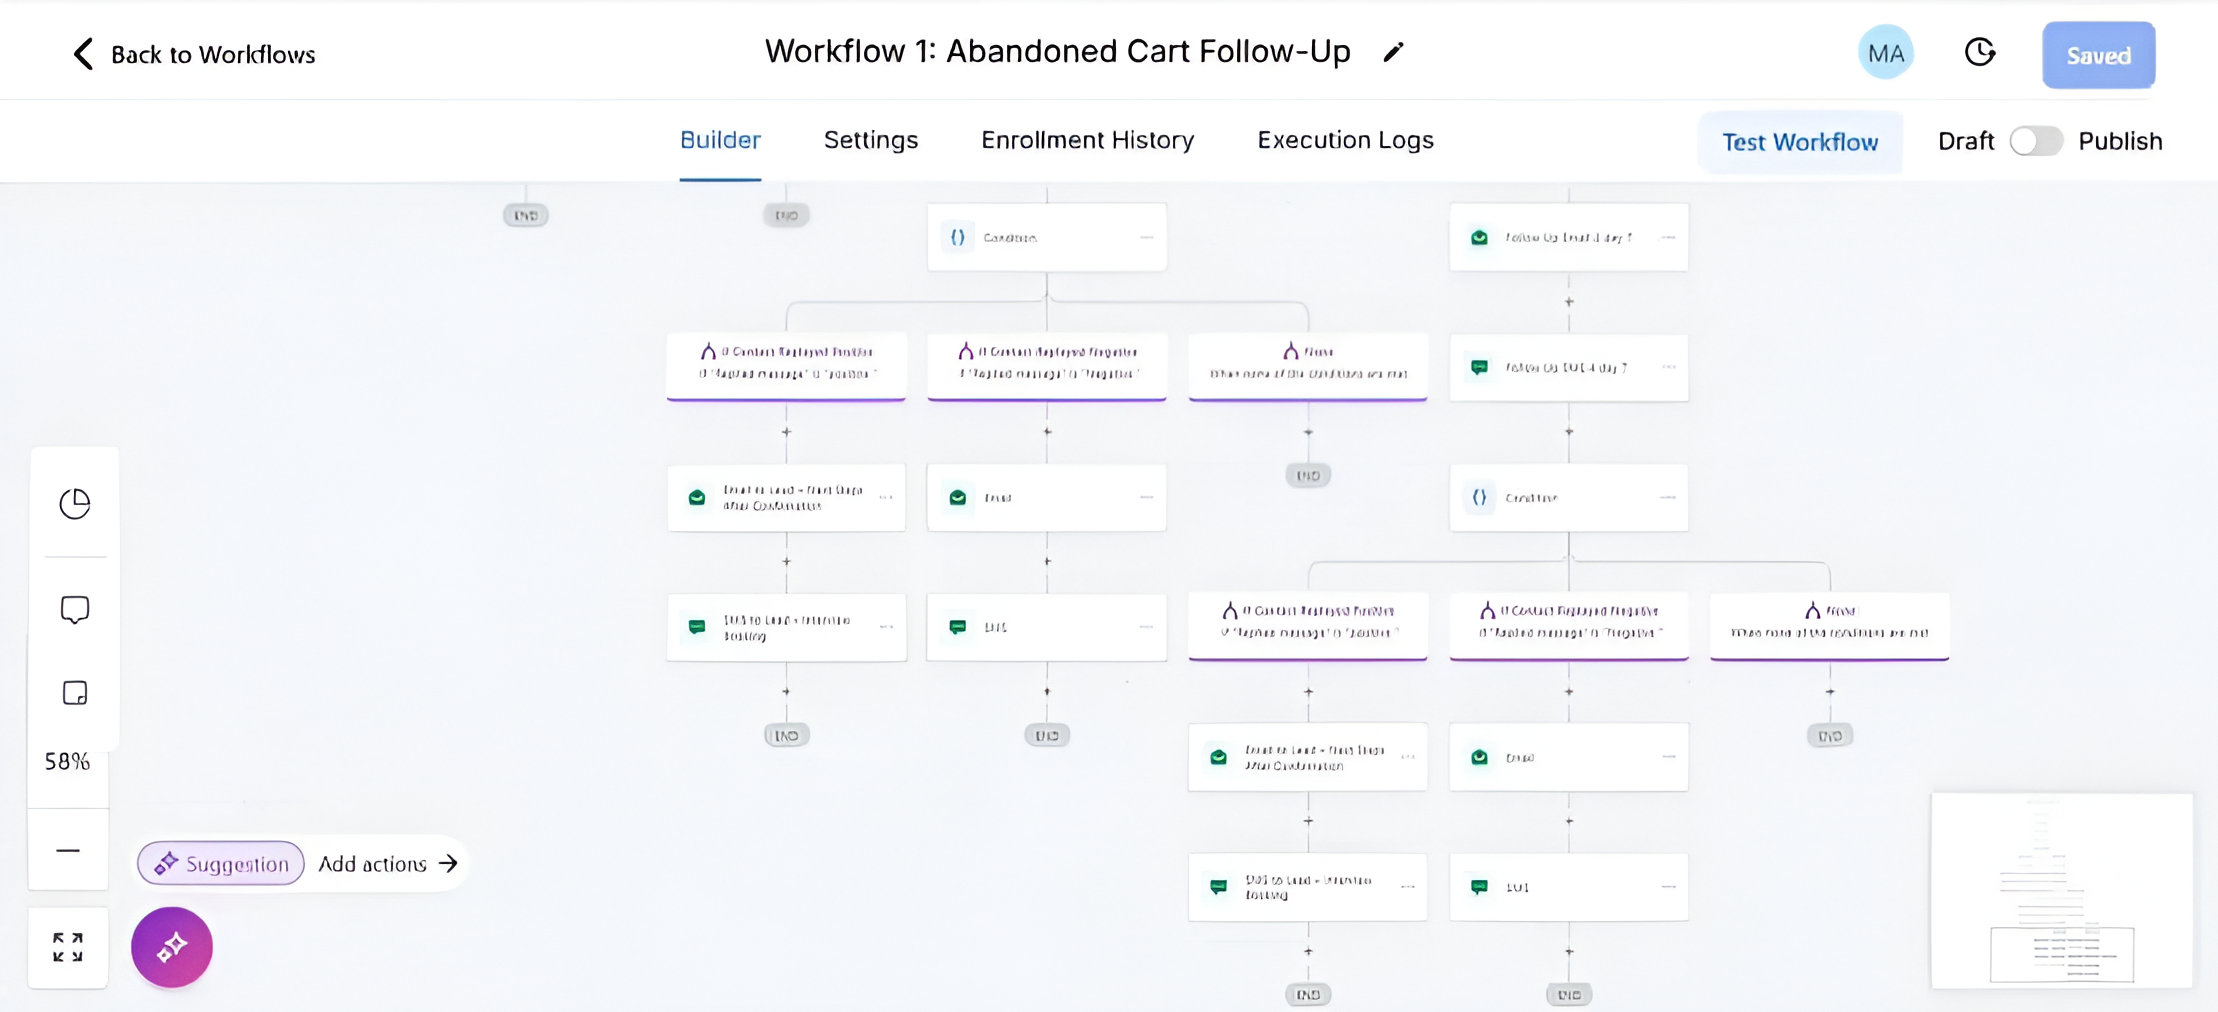Click the pencil icon to rename workflow

(x=1393, y=52)
